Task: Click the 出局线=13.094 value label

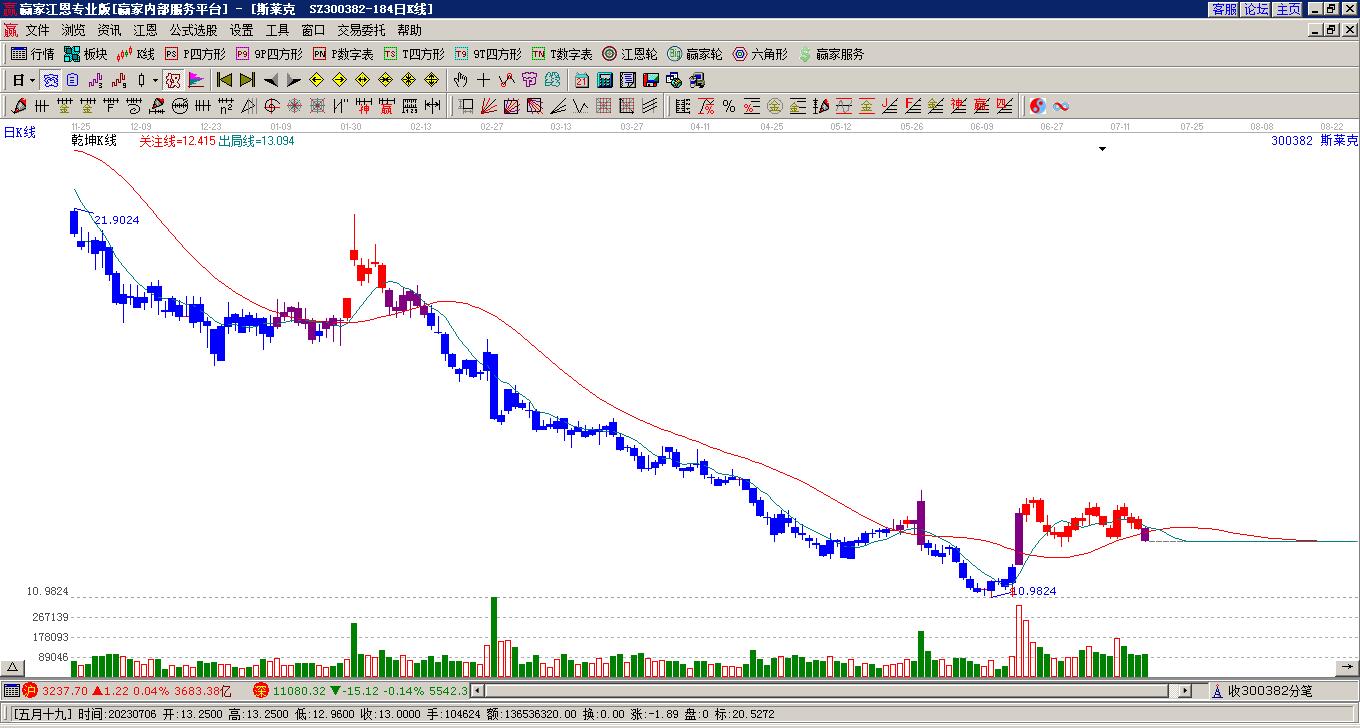Action: (x=256, y=141)
